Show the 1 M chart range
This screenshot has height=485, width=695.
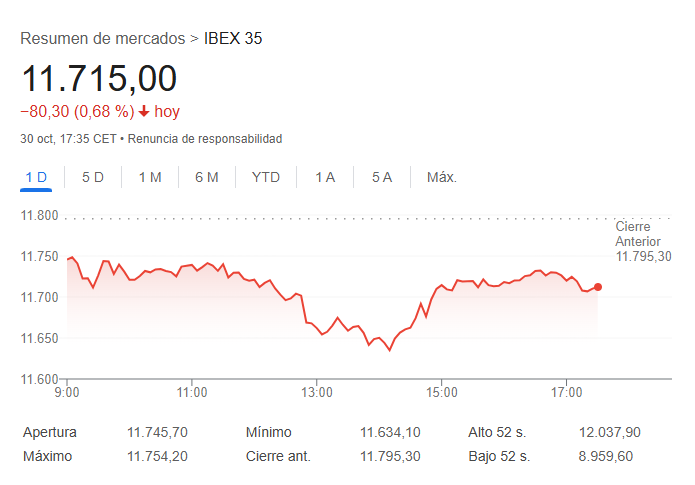[150, 177]
